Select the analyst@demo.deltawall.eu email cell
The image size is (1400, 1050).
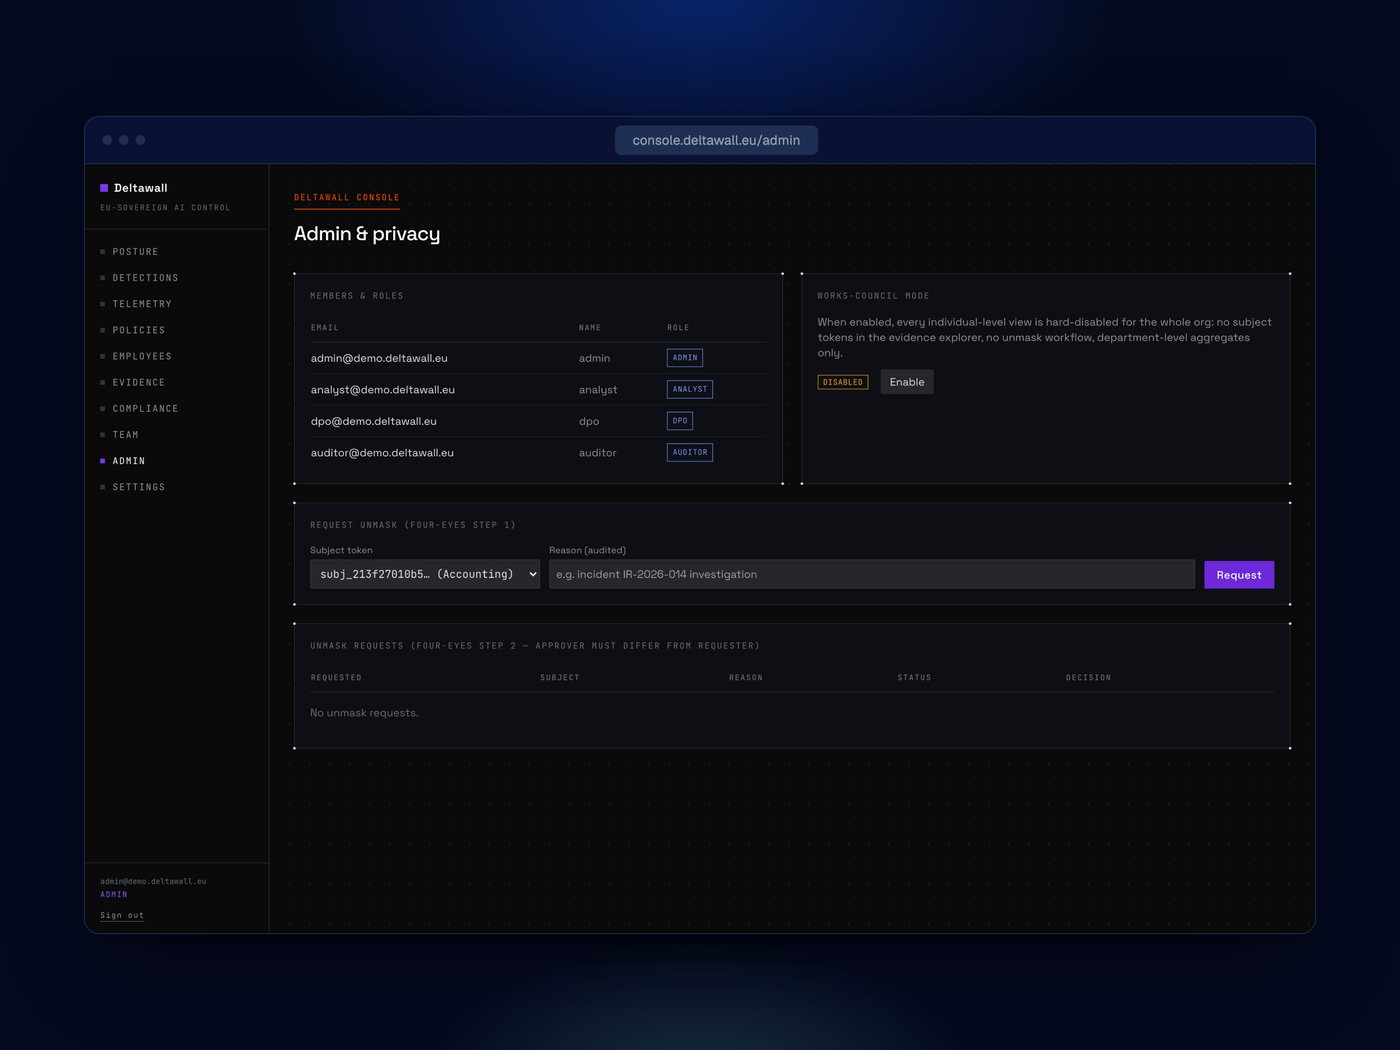[x=383, y=390]
